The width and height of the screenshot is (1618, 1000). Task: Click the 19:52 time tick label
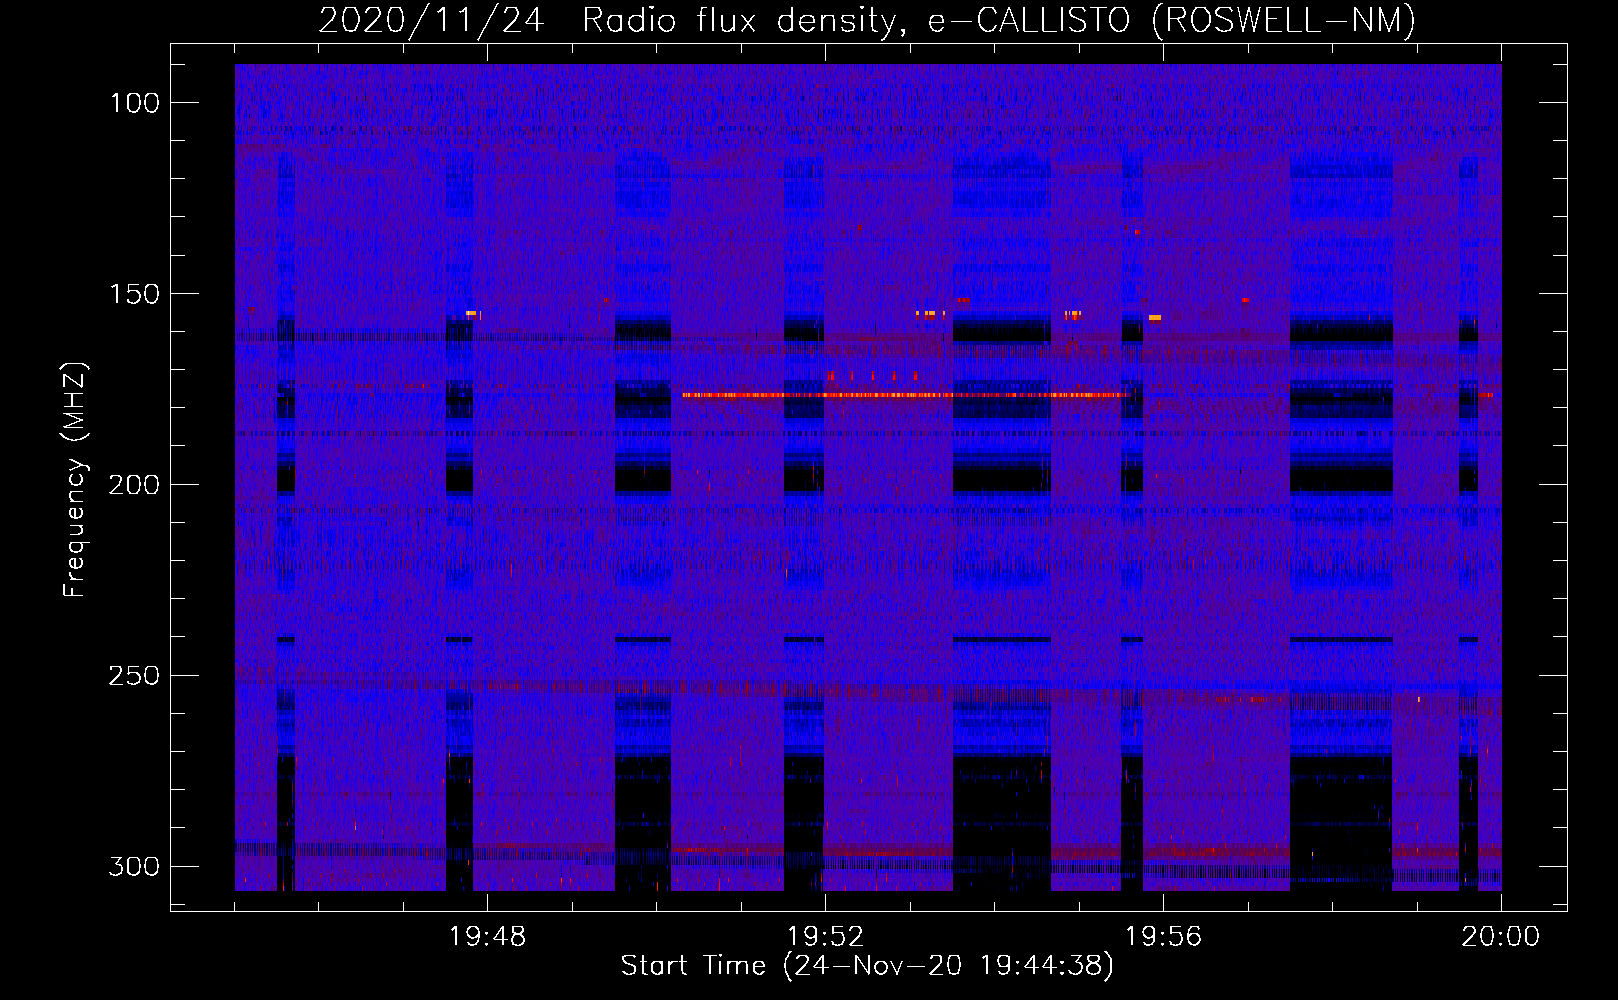825,937
